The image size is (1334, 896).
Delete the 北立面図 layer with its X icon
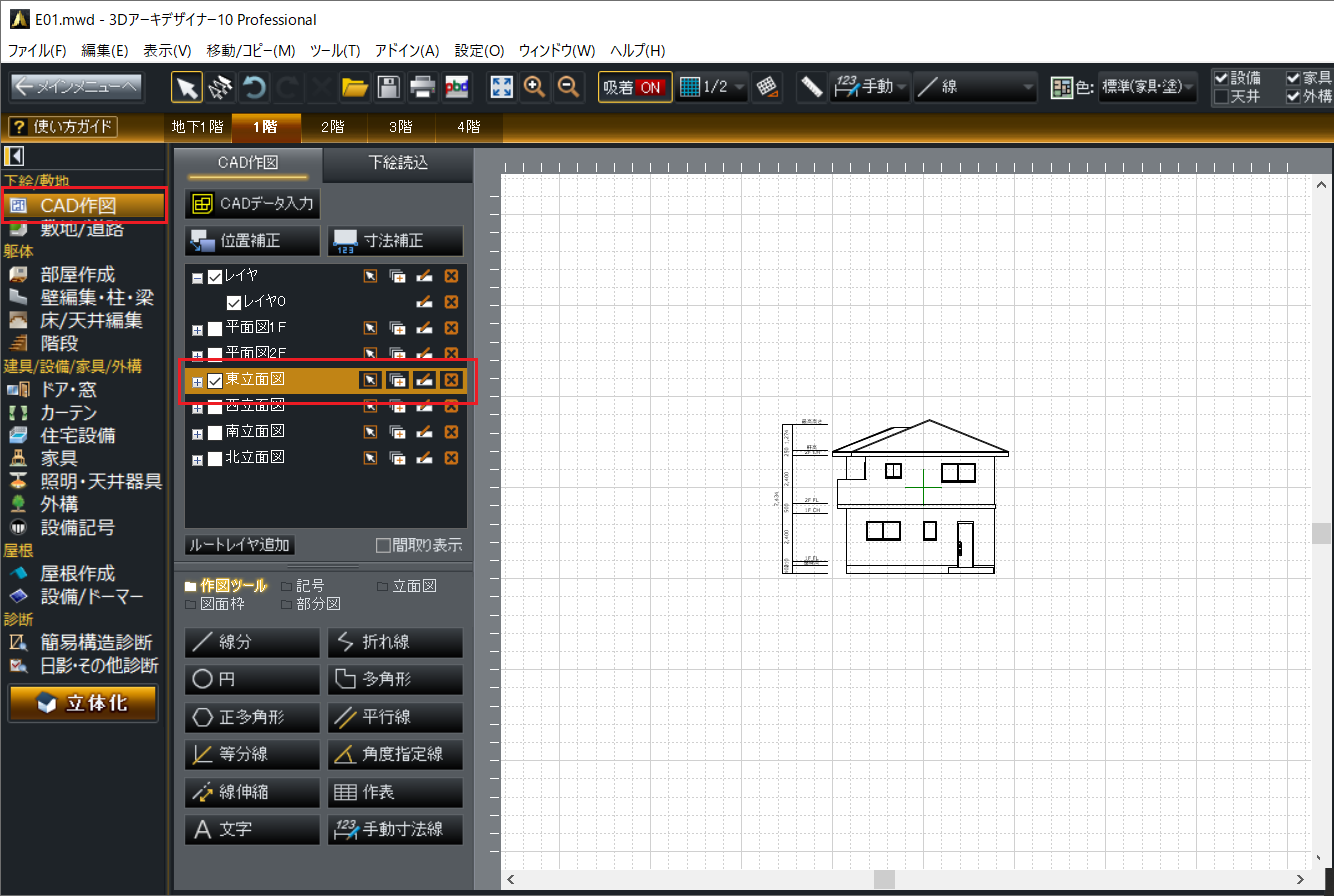451,458
